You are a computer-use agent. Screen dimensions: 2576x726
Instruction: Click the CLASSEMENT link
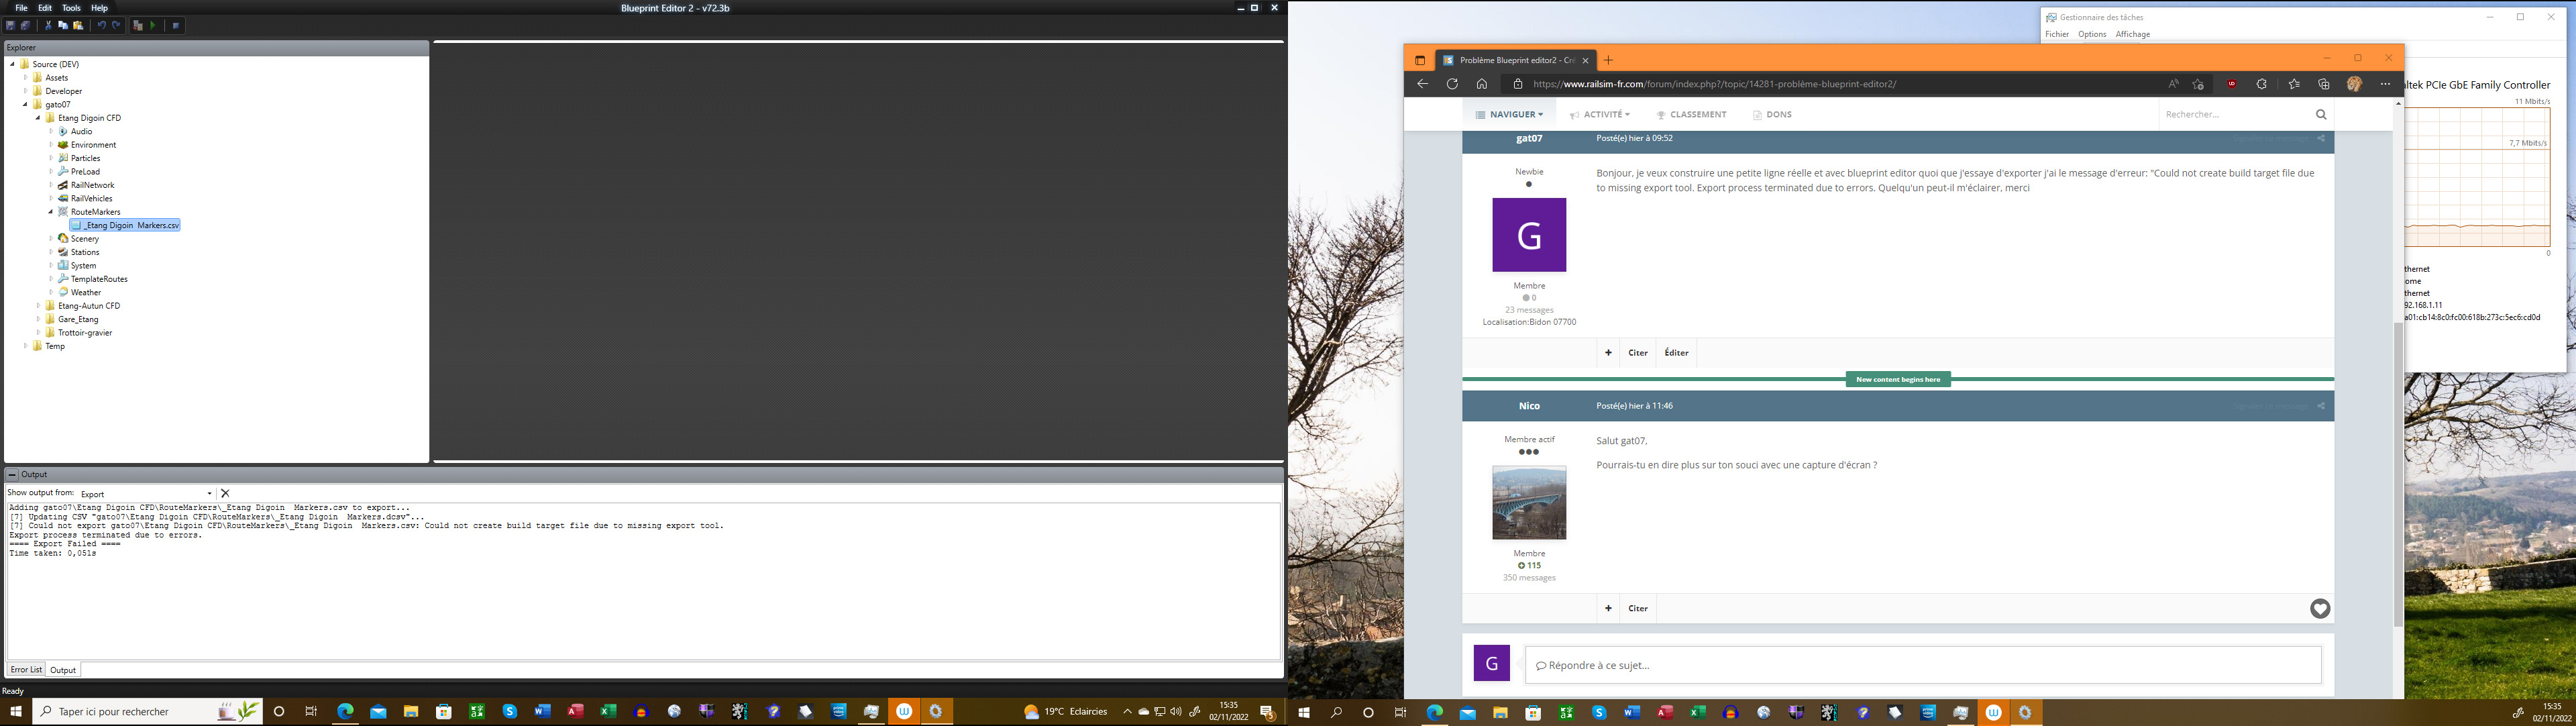pyautogui.click(x=1691, y=115)
